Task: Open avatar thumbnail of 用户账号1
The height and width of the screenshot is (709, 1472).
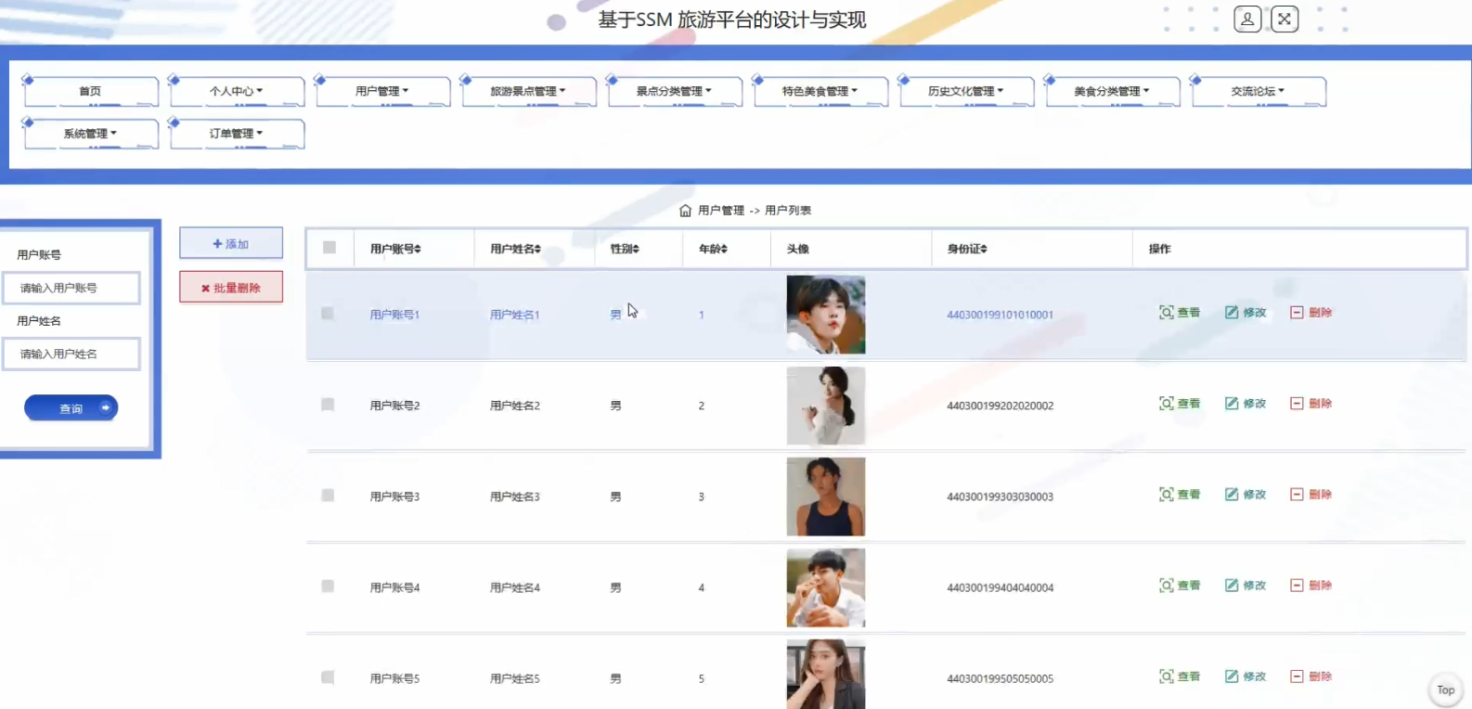Action: [826, 315]
